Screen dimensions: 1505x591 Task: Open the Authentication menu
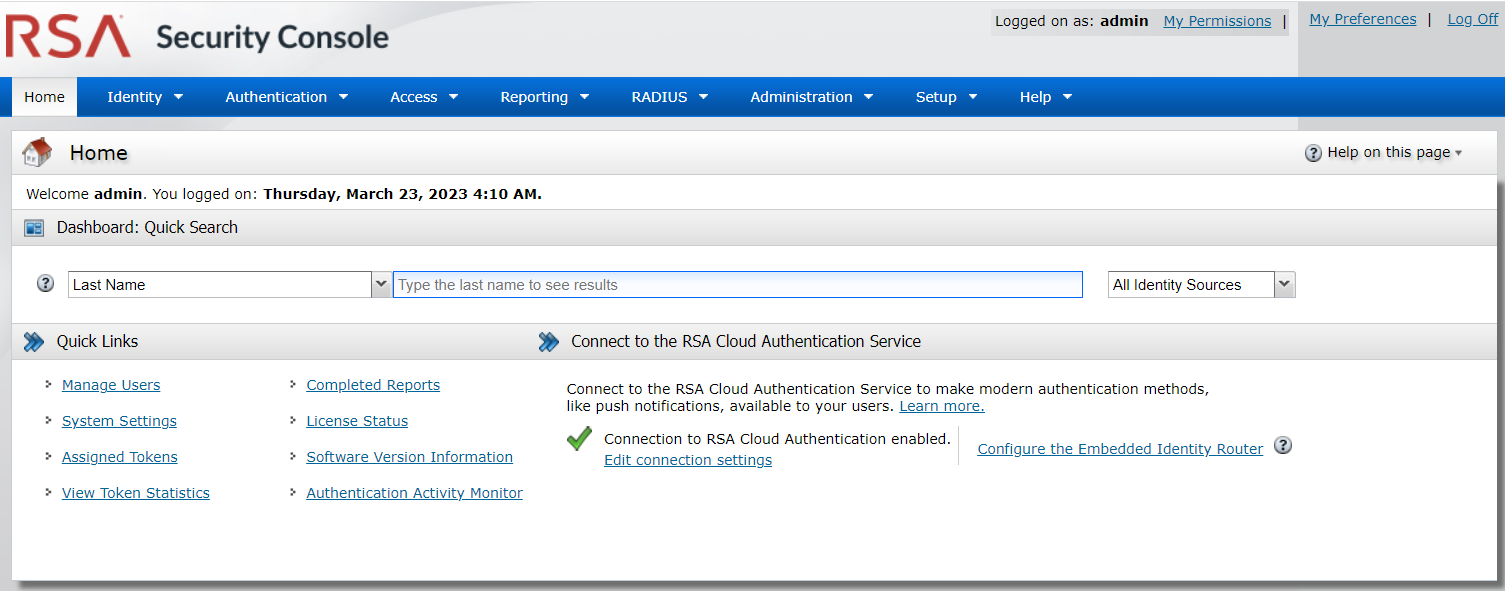click(286, 97)
